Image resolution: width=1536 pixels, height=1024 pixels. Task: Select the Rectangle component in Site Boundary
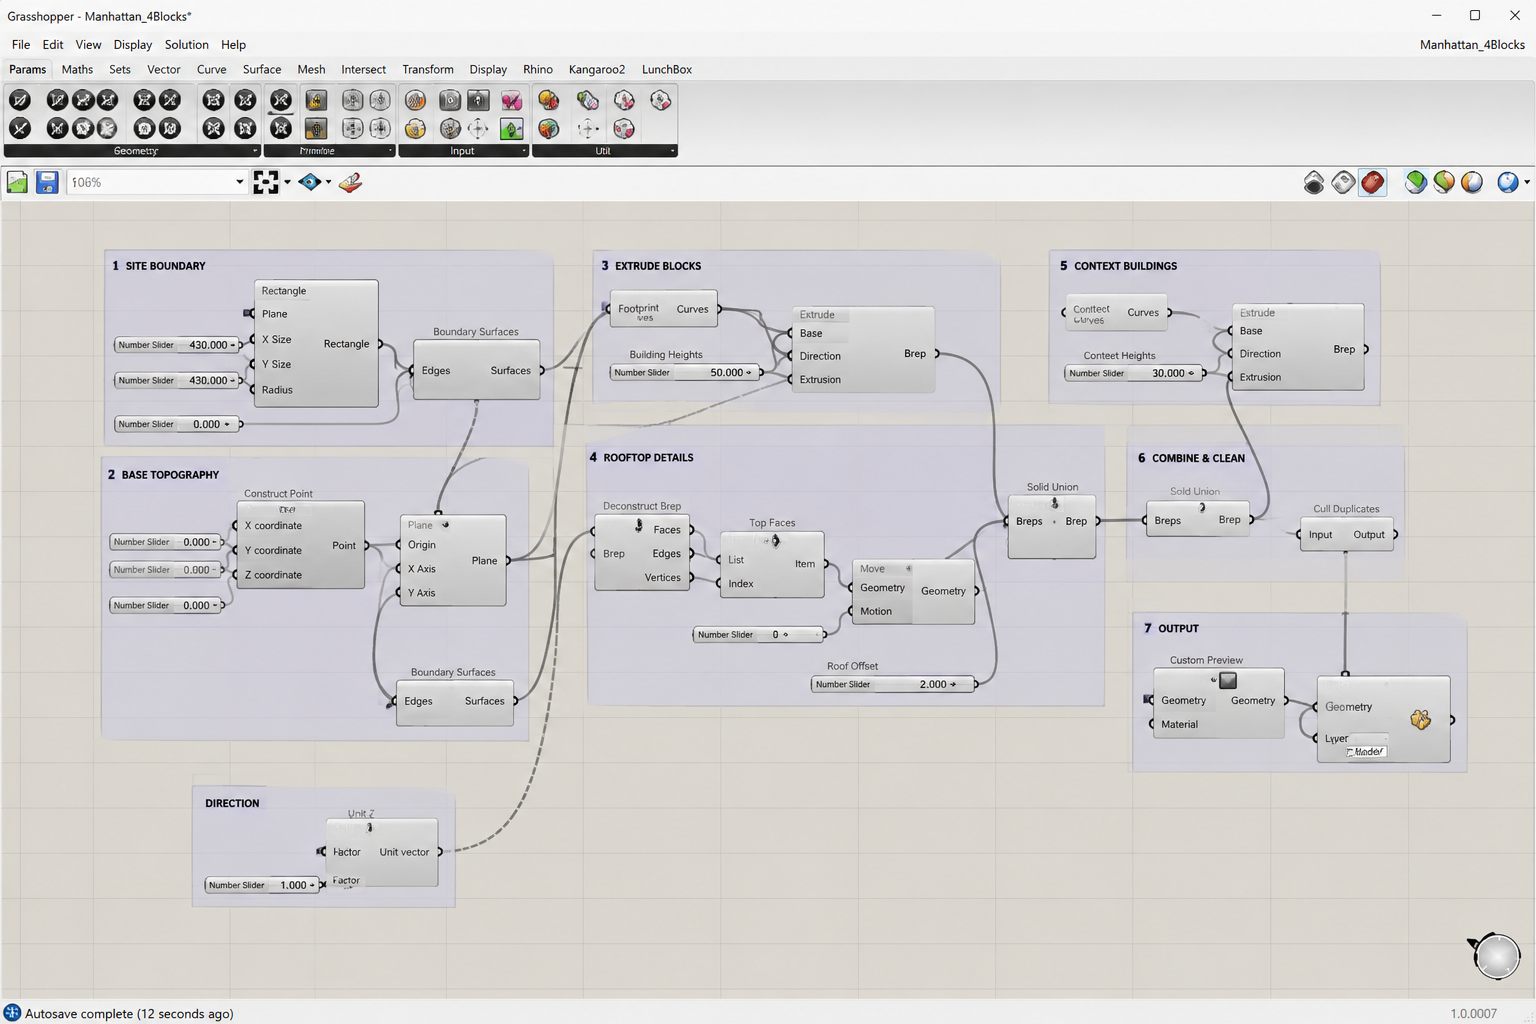pos(316,343)
